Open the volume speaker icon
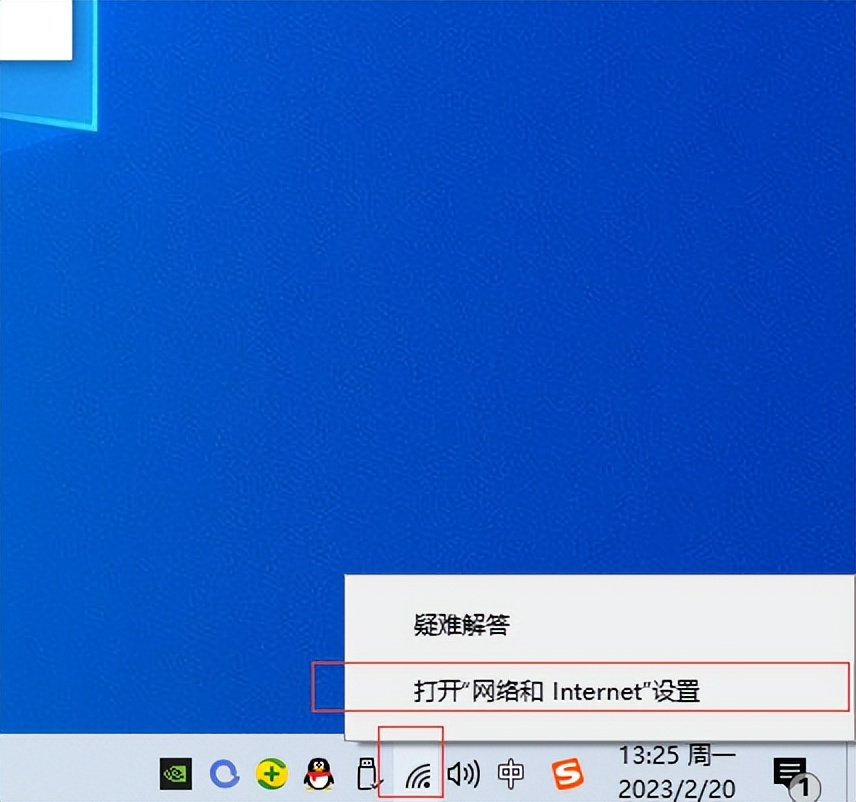The height and width of the screenshot is (802, 856). click(x=463, y=773)
